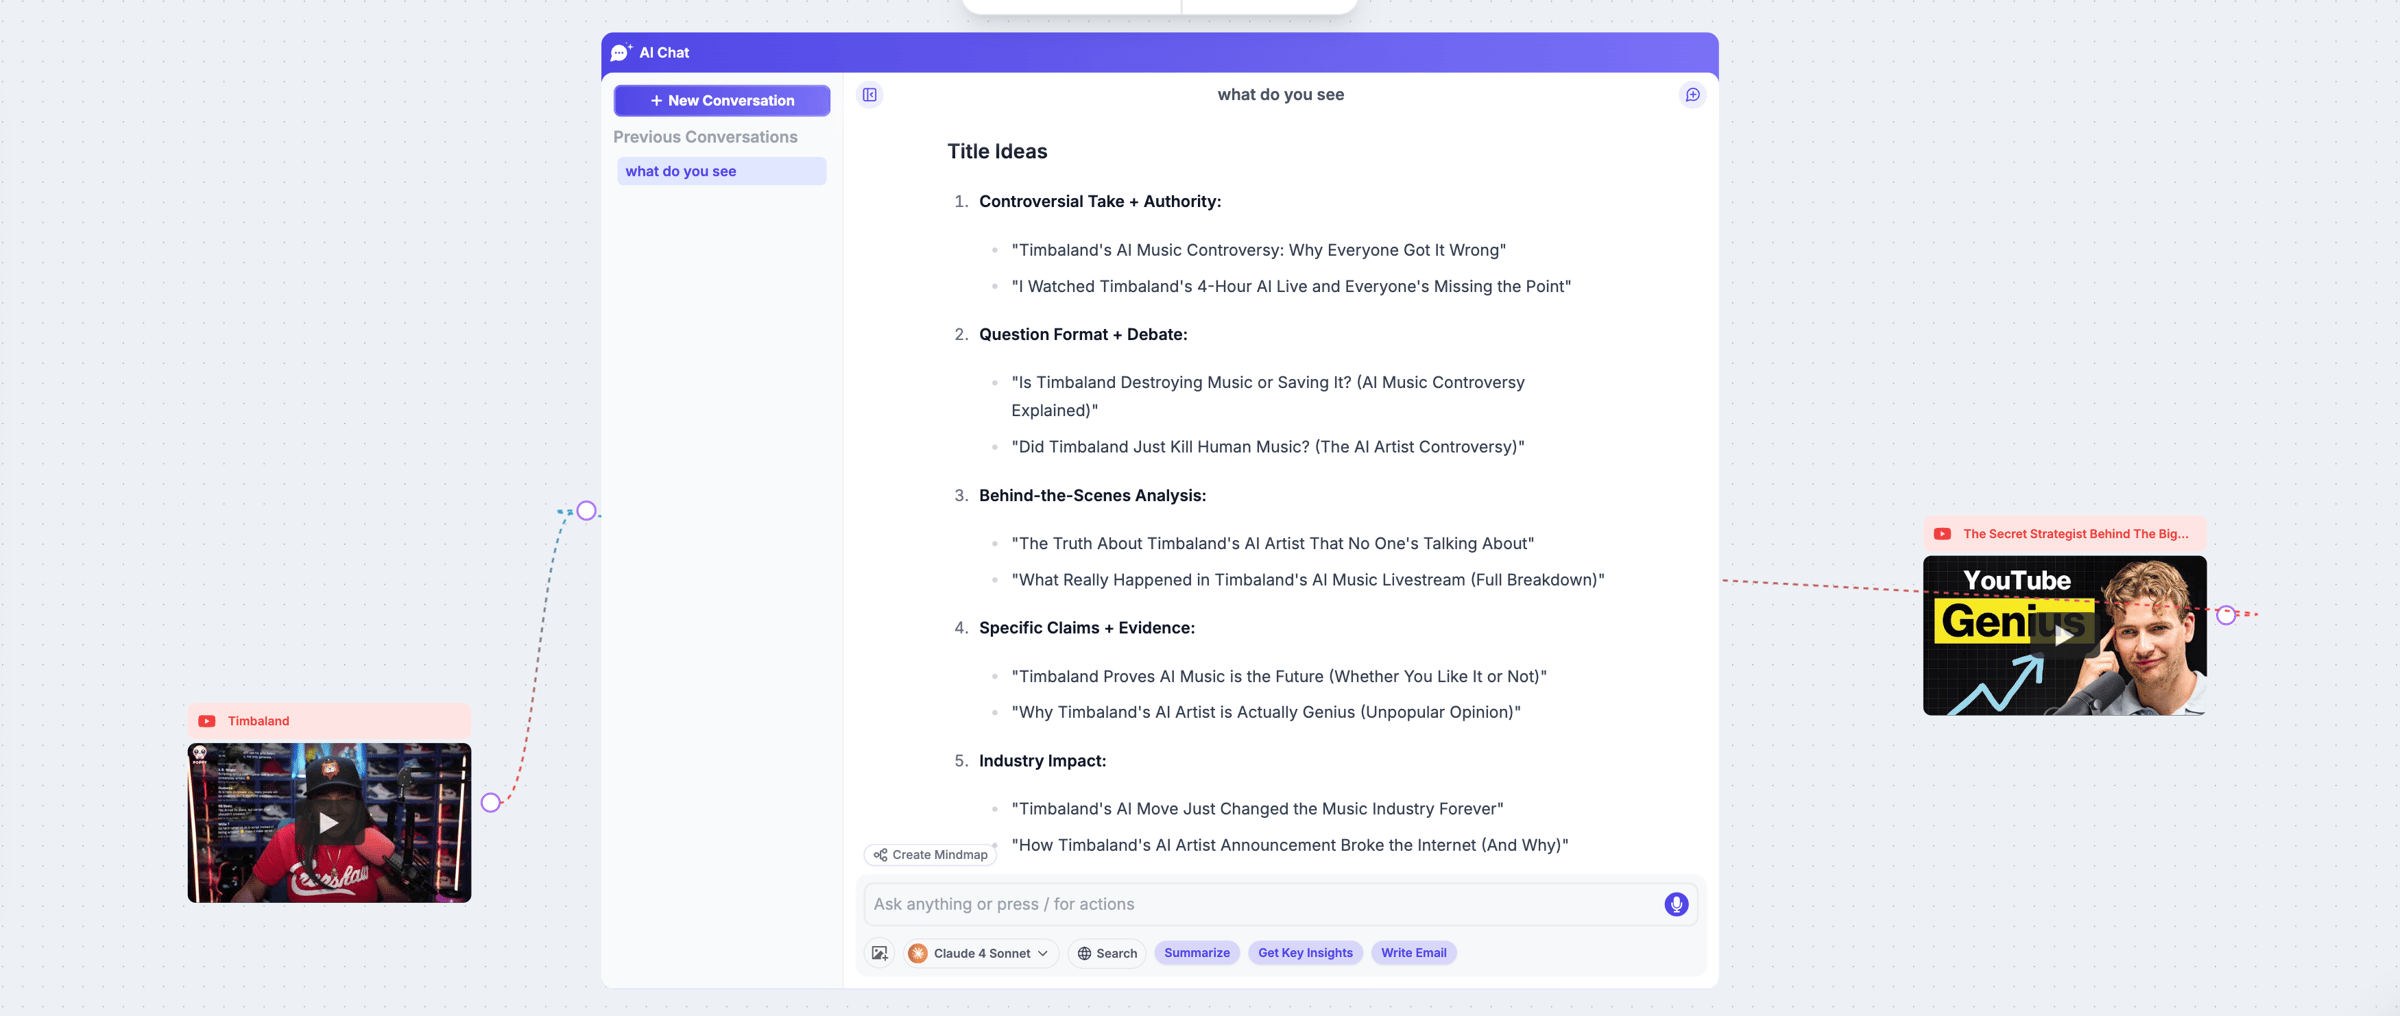Click 'Changed the Music Industry Forever' suggestion

(x=1257, y=808)
